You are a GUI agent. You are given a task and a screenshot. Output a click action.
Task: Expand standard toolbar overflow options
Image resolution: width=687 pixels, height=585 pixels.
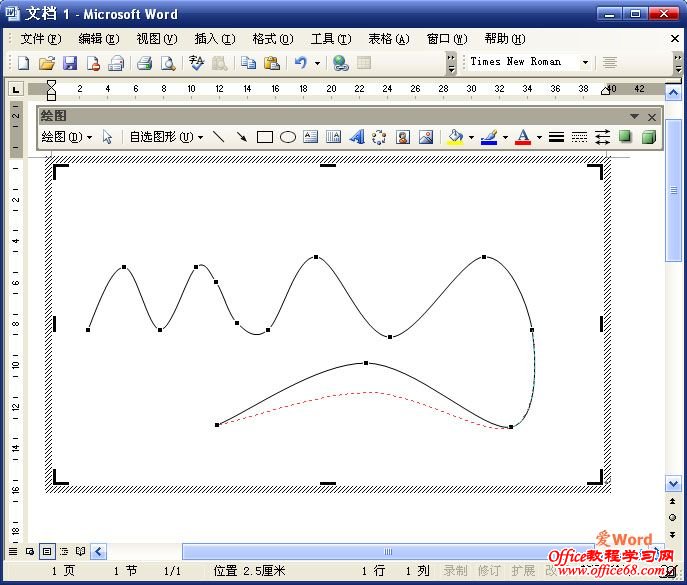click(x=451, y=64)
